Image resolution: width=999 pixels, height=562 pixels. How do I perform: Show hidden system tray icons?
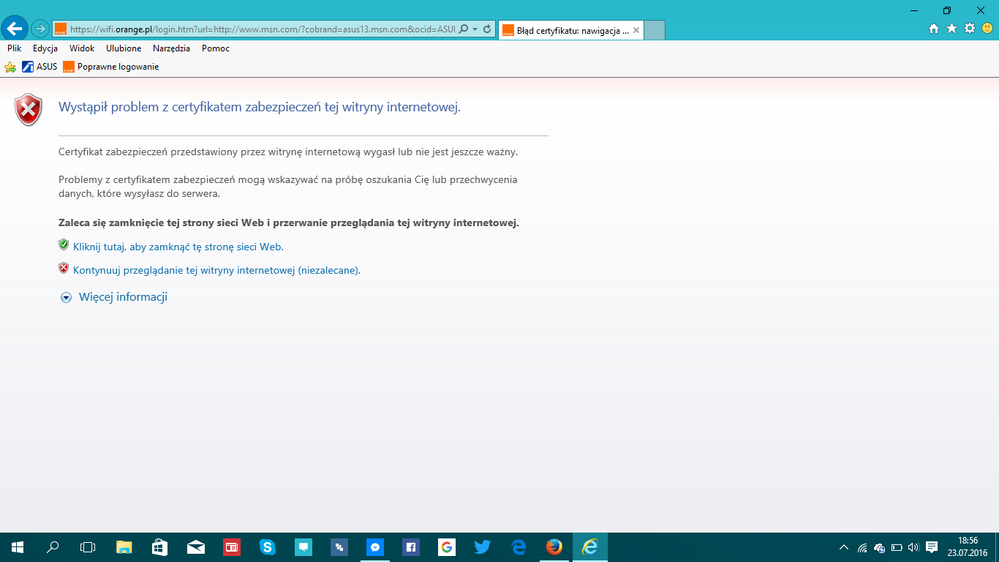coord(844,548)
